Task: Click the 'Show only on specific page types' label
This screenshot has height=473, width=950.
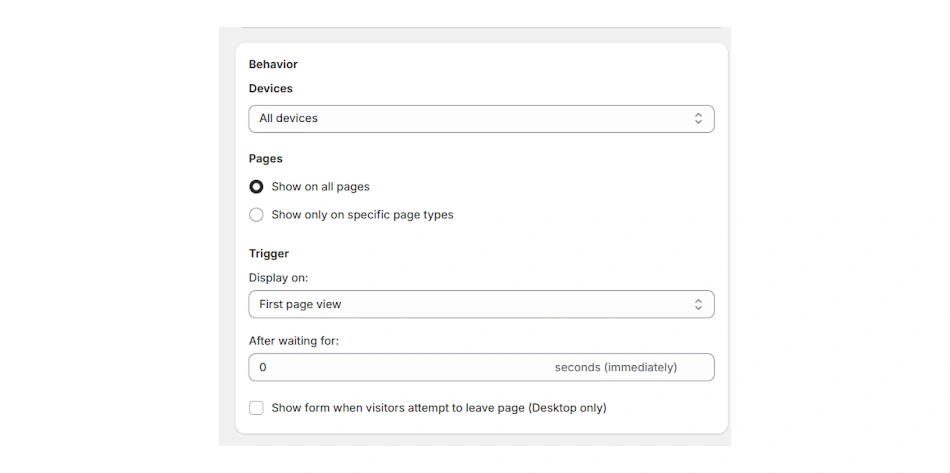Action: click(362, 215)
